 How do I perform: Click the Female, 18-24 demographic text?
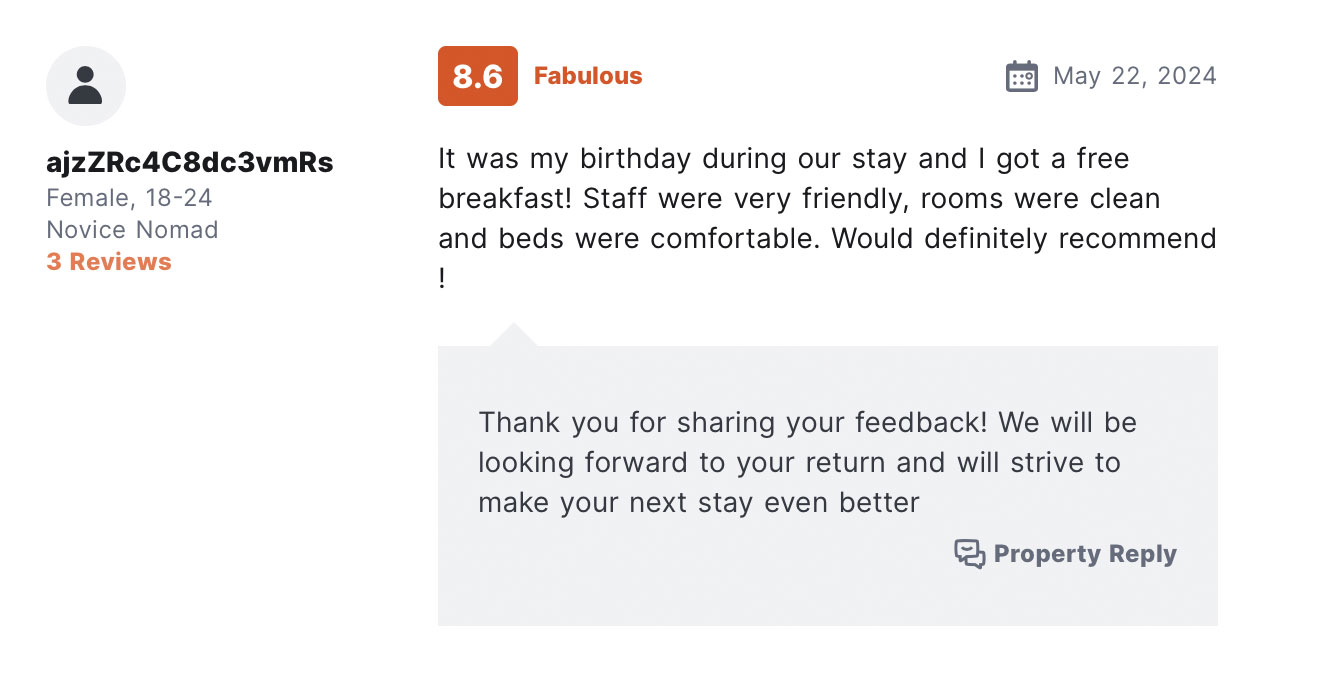pos(129,198)
